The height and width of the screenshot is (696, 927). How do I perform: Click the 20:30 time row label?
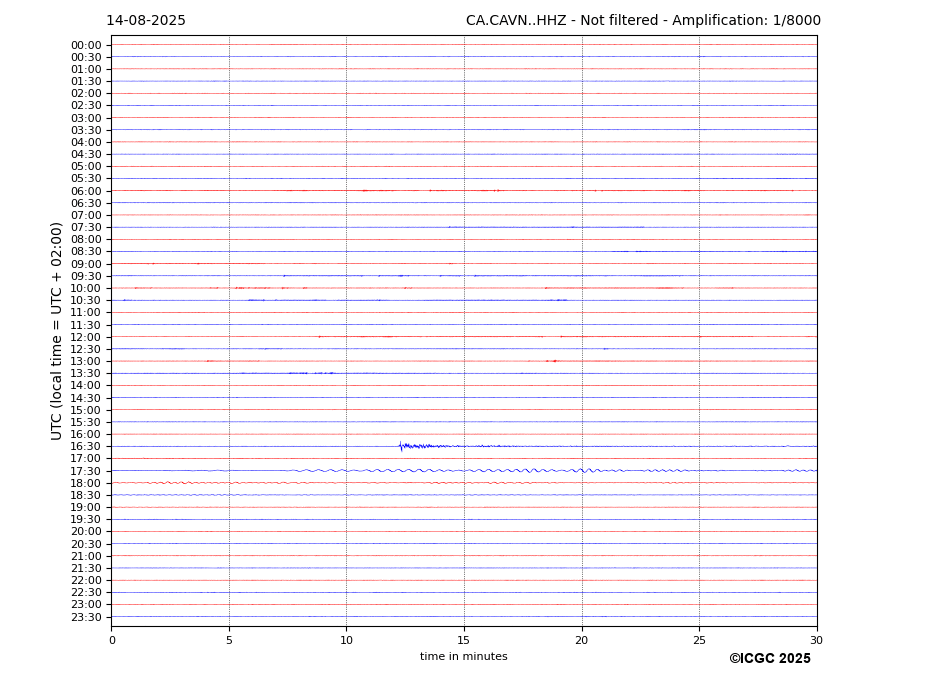(x=86, y=544)
